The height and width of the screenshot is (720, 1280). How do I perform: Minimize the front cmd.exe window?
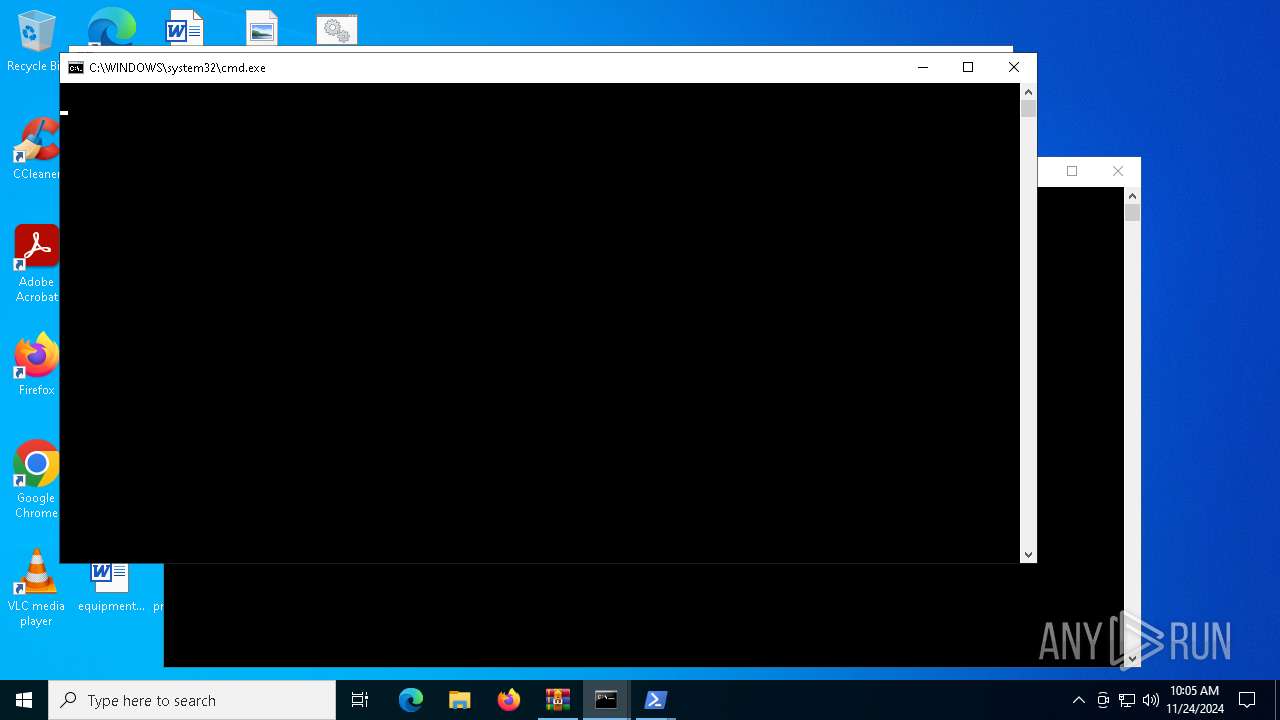click(x=922, y=67)
